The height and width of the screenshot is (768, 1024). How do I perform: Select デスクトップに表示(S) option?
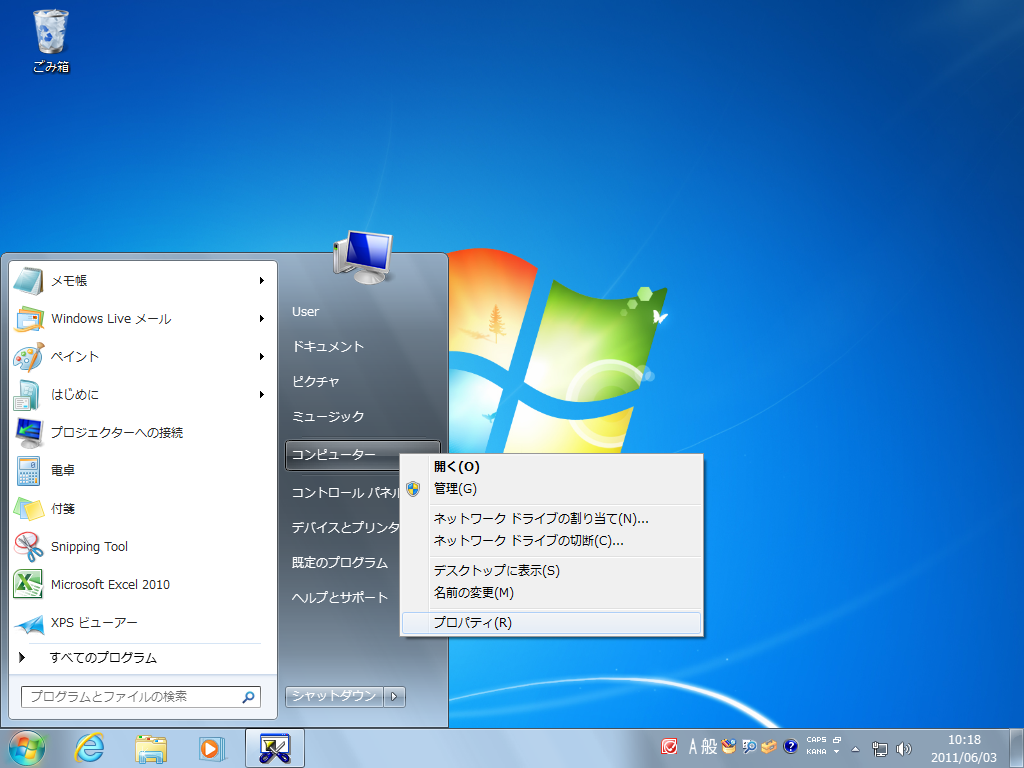[x=552, y=571]
